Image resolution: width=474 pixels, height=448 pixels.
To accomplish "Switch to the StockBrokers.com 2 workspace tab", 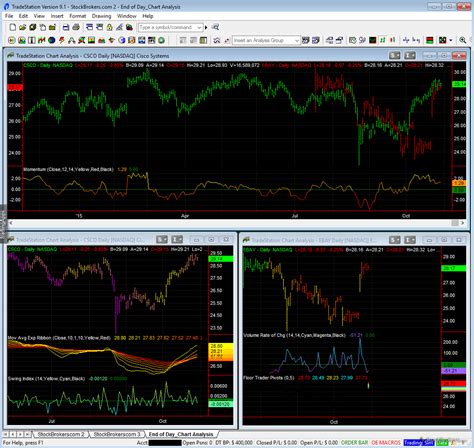I will [x=61, y=434].
